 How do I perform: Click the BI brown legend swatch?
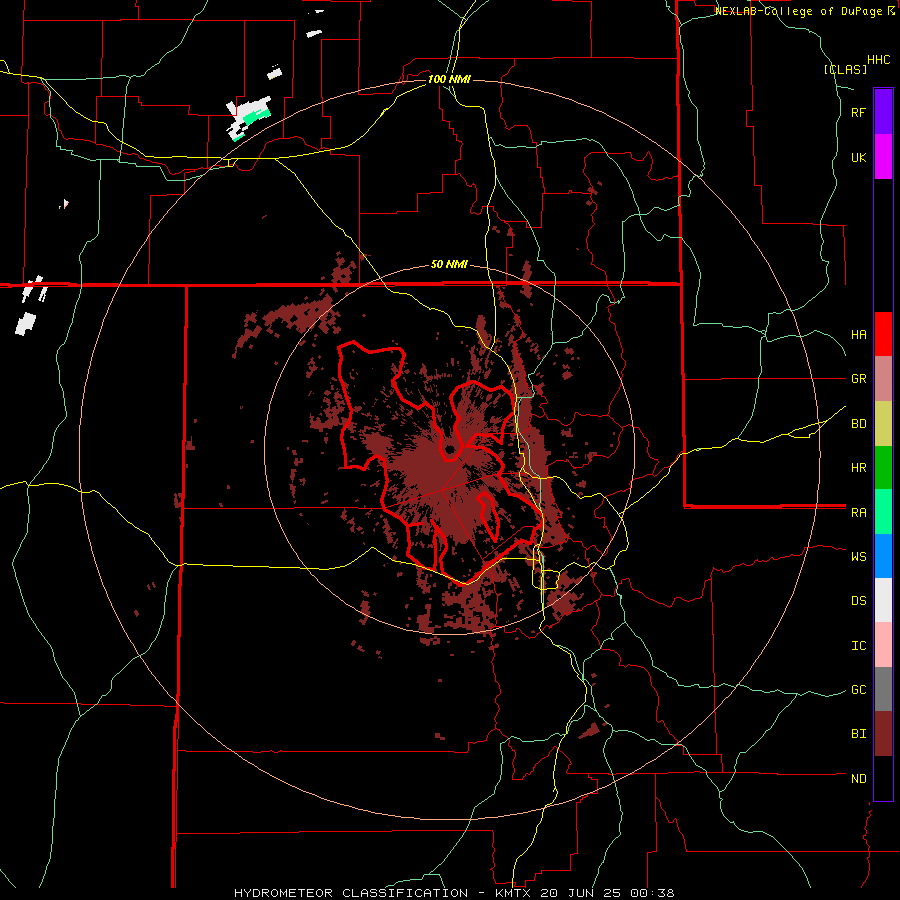tap(883, 734)
